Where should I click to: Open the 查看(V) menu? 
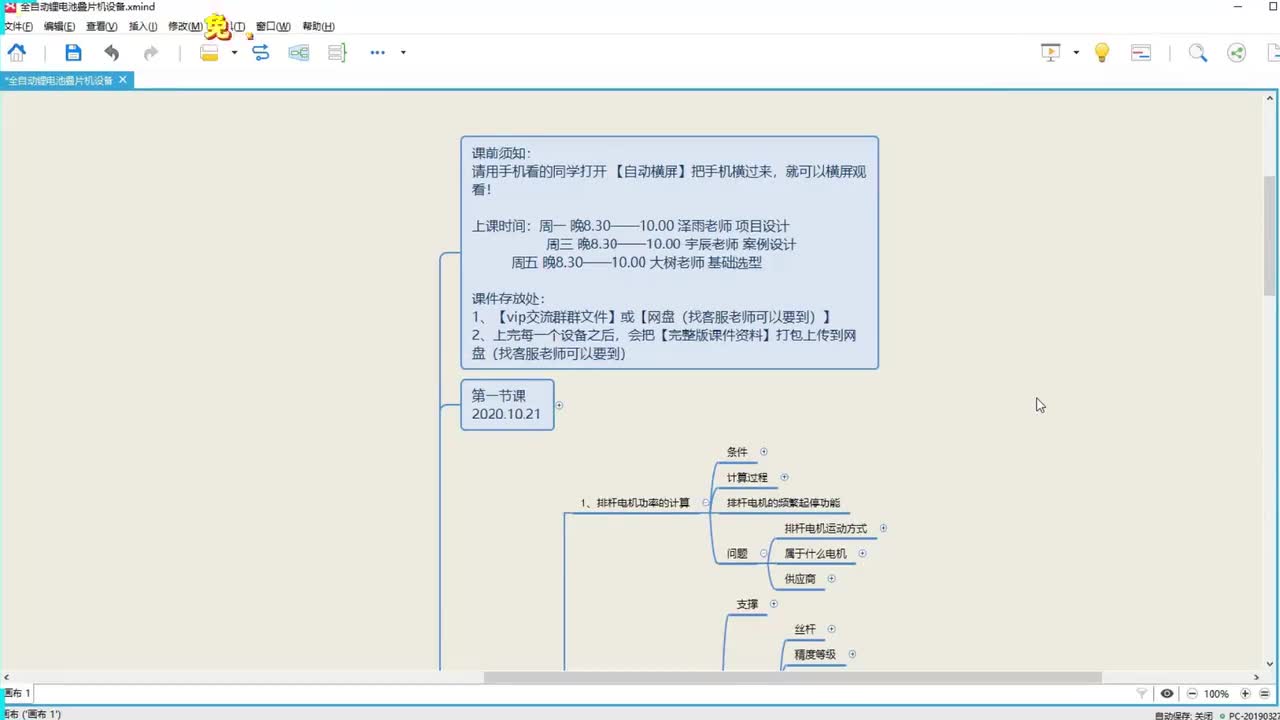(101, 27)
